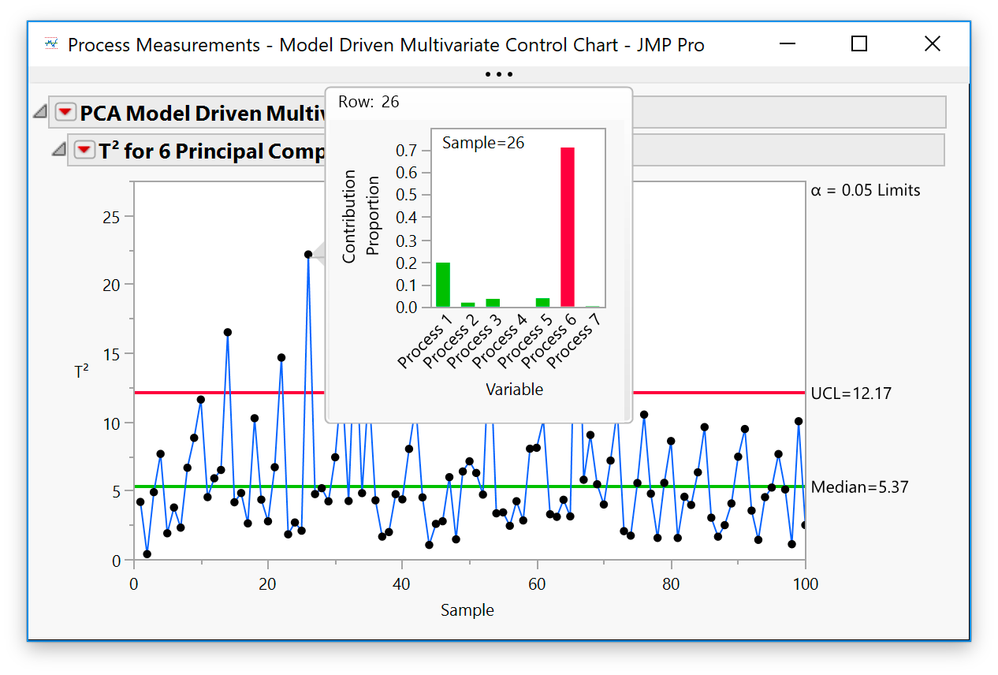Screen dimensions: 998x675
Task: Click the point above UCL near sample 14
Action: (227, 332)
